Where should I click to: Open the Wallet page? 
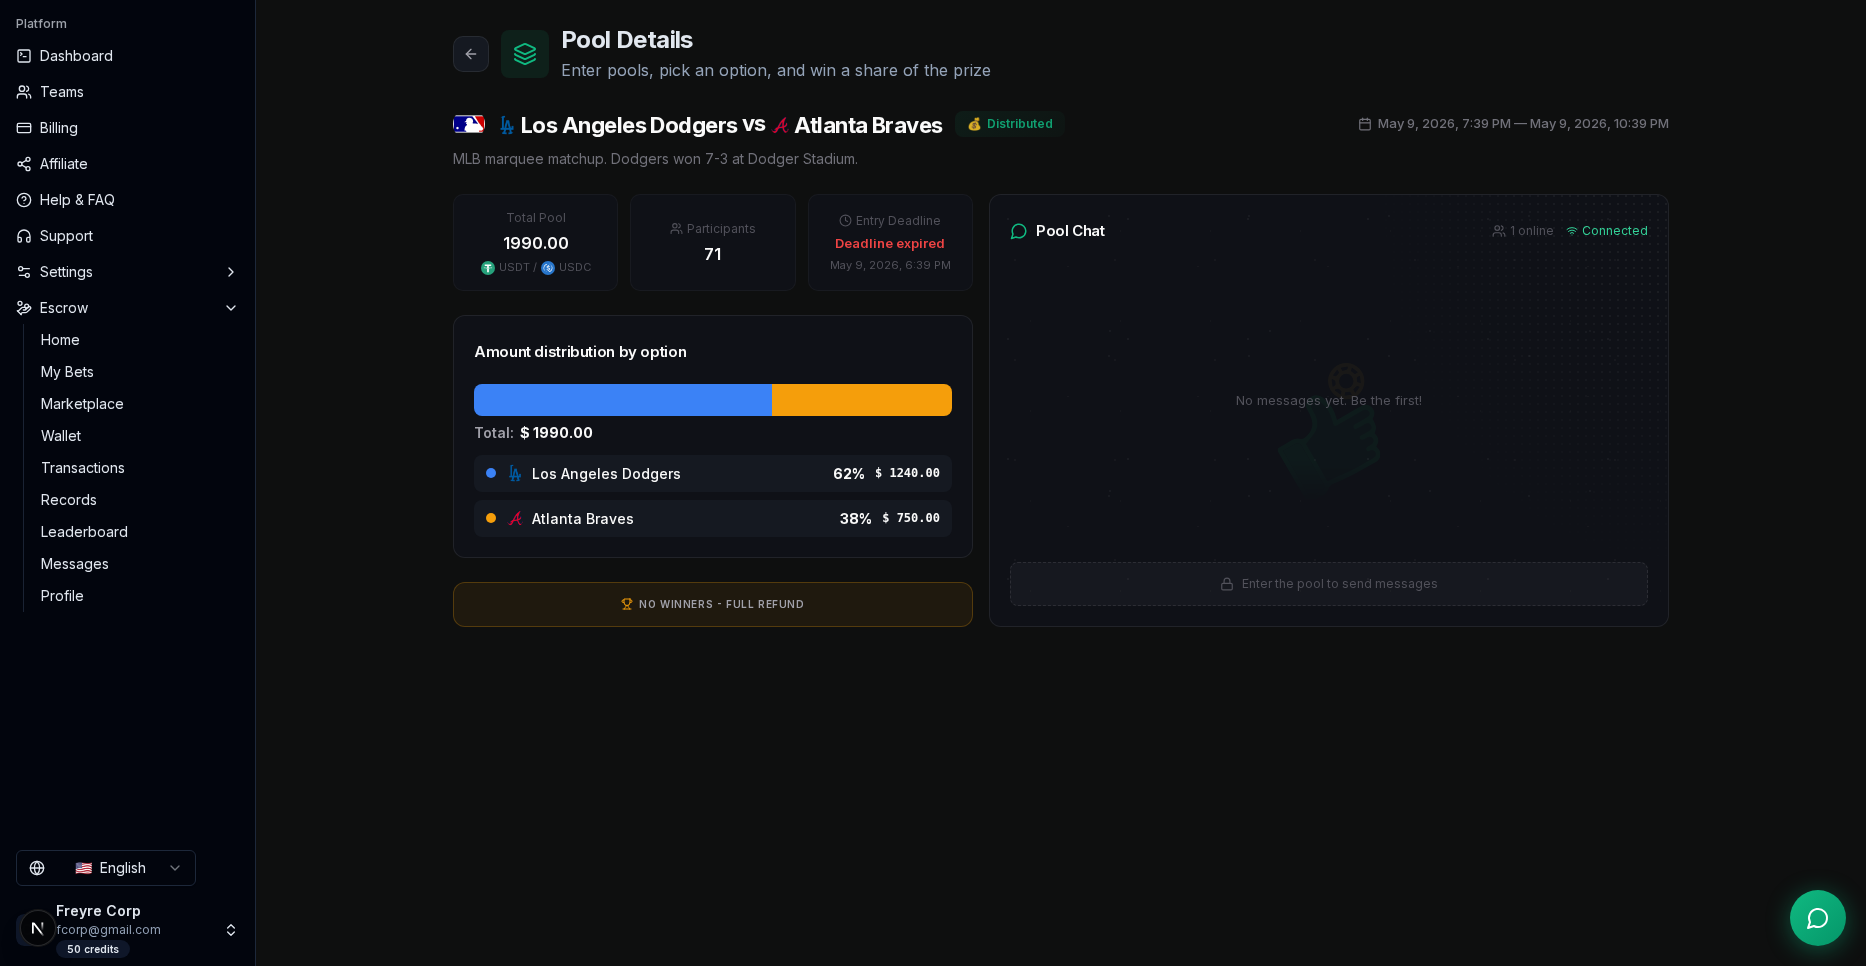click(138, 436)
